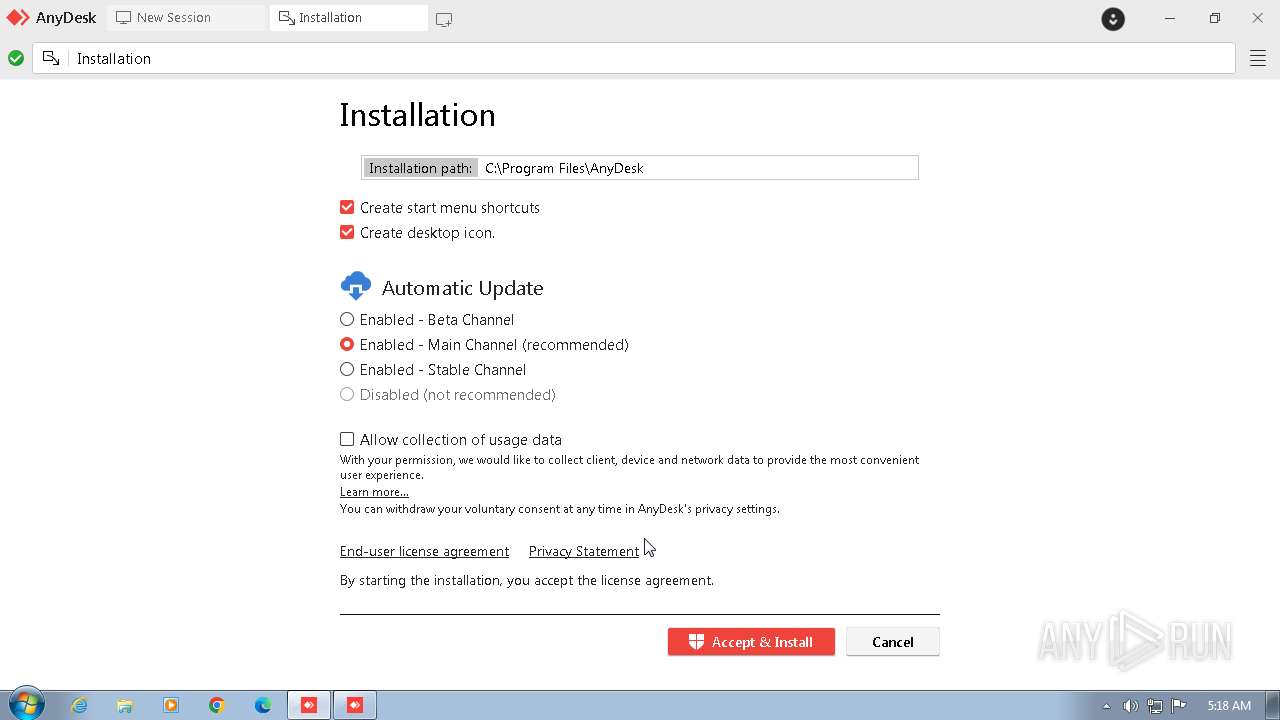Switch to the first AnyDesk taskbar window
1280x720 pixels.
(x=309, y=705)
